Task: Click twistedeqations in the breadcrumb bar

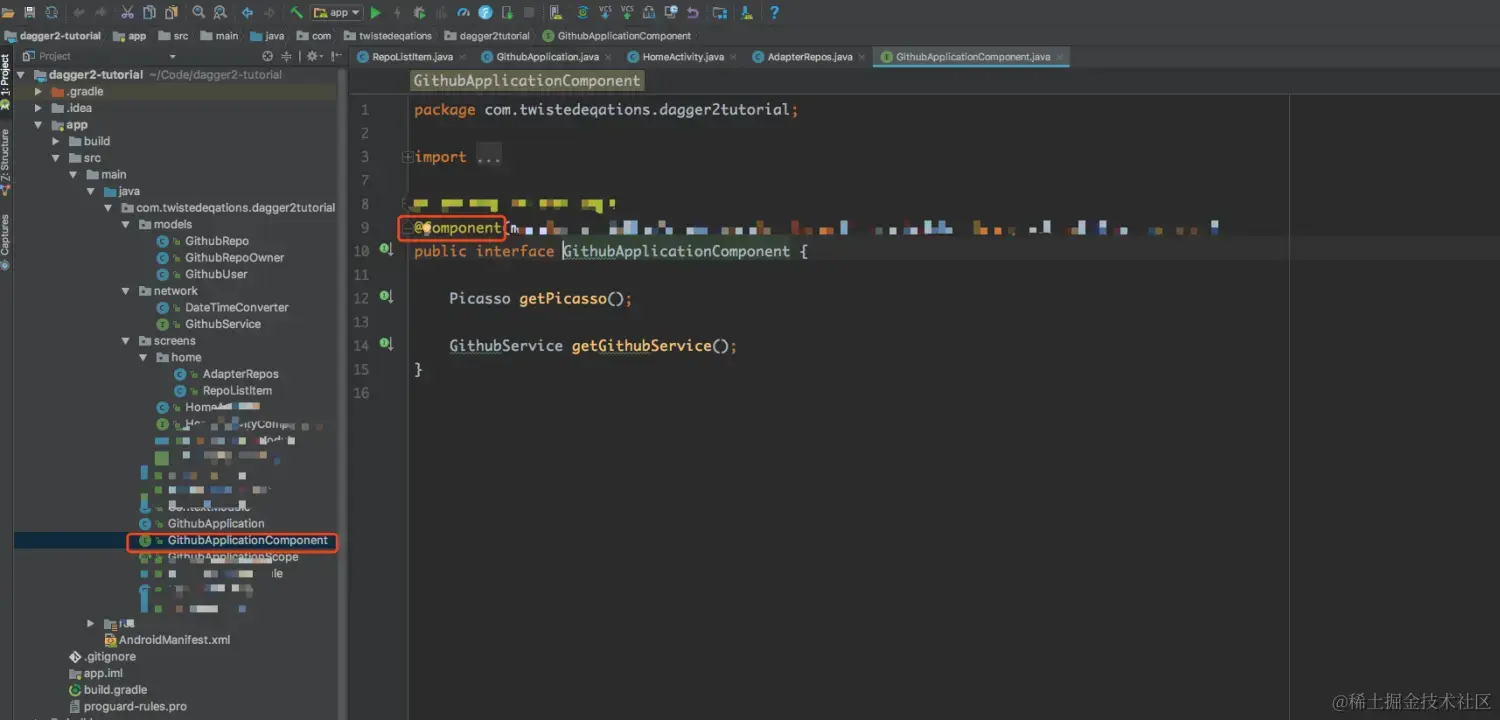Action: pos(387,36)
